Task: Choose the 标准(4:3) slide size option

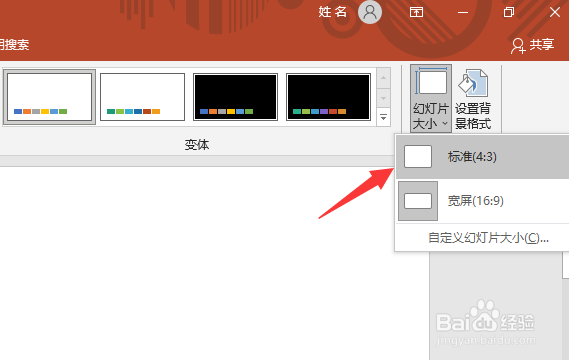Action: 482,157
